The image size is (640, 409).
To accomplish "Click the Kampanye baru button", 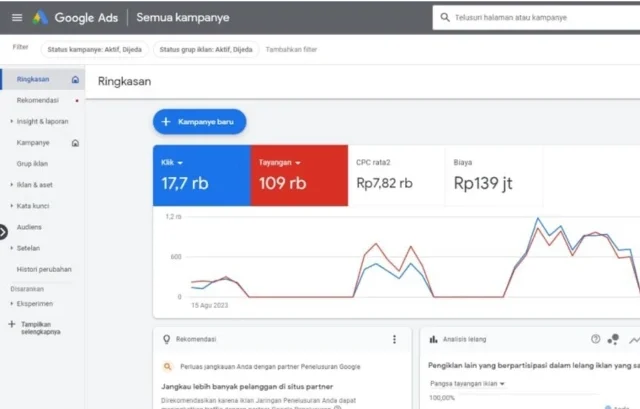I will [x=199, y=121].
